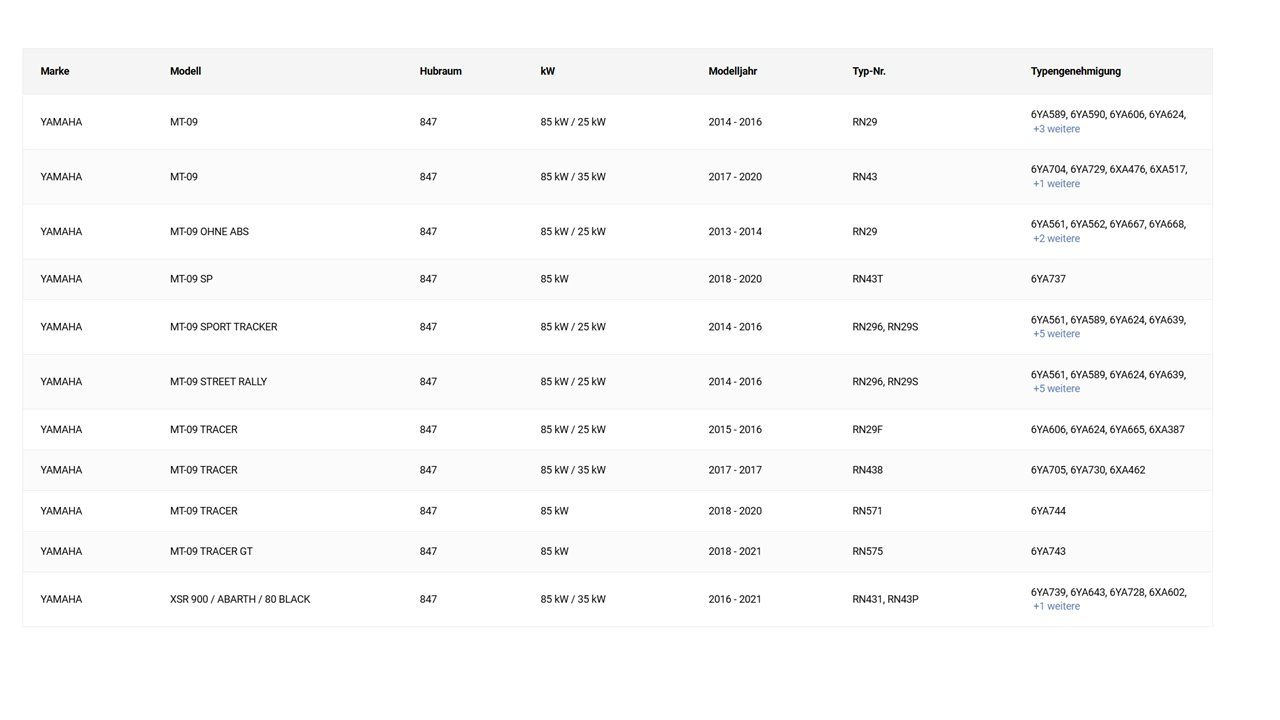1280x720 pixels.
Task: Click the MT-09 OHNE ABS model cell
Action: coord(209,232)
